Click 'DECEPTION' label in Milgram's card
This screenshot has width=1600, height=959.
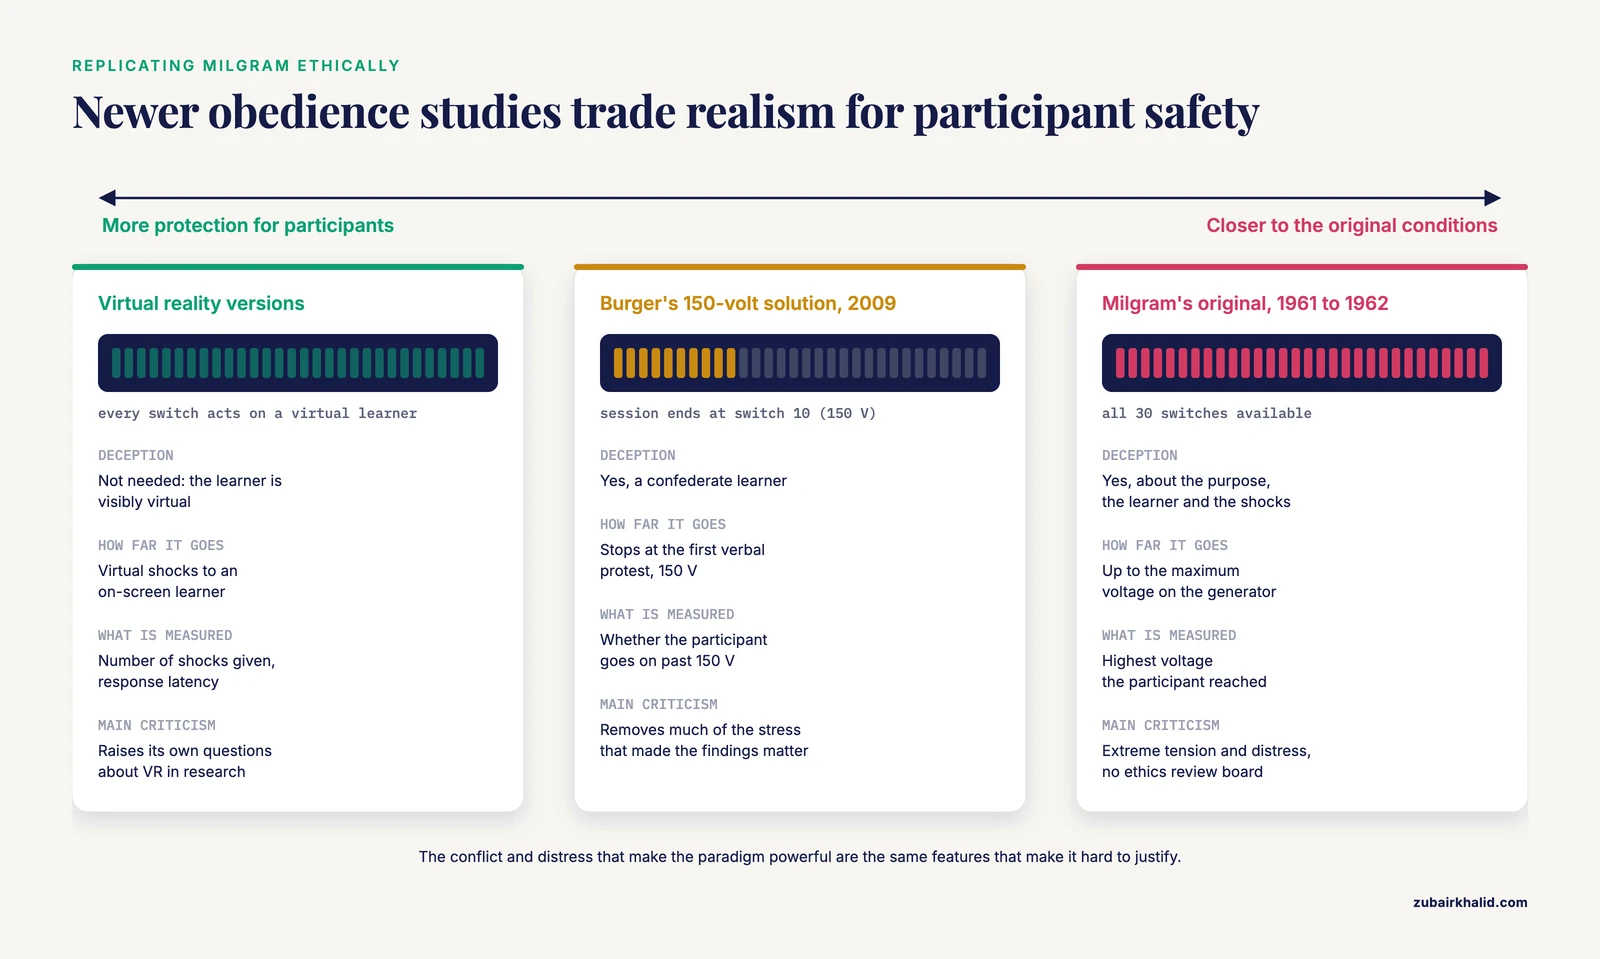[x=1140, y=455]
